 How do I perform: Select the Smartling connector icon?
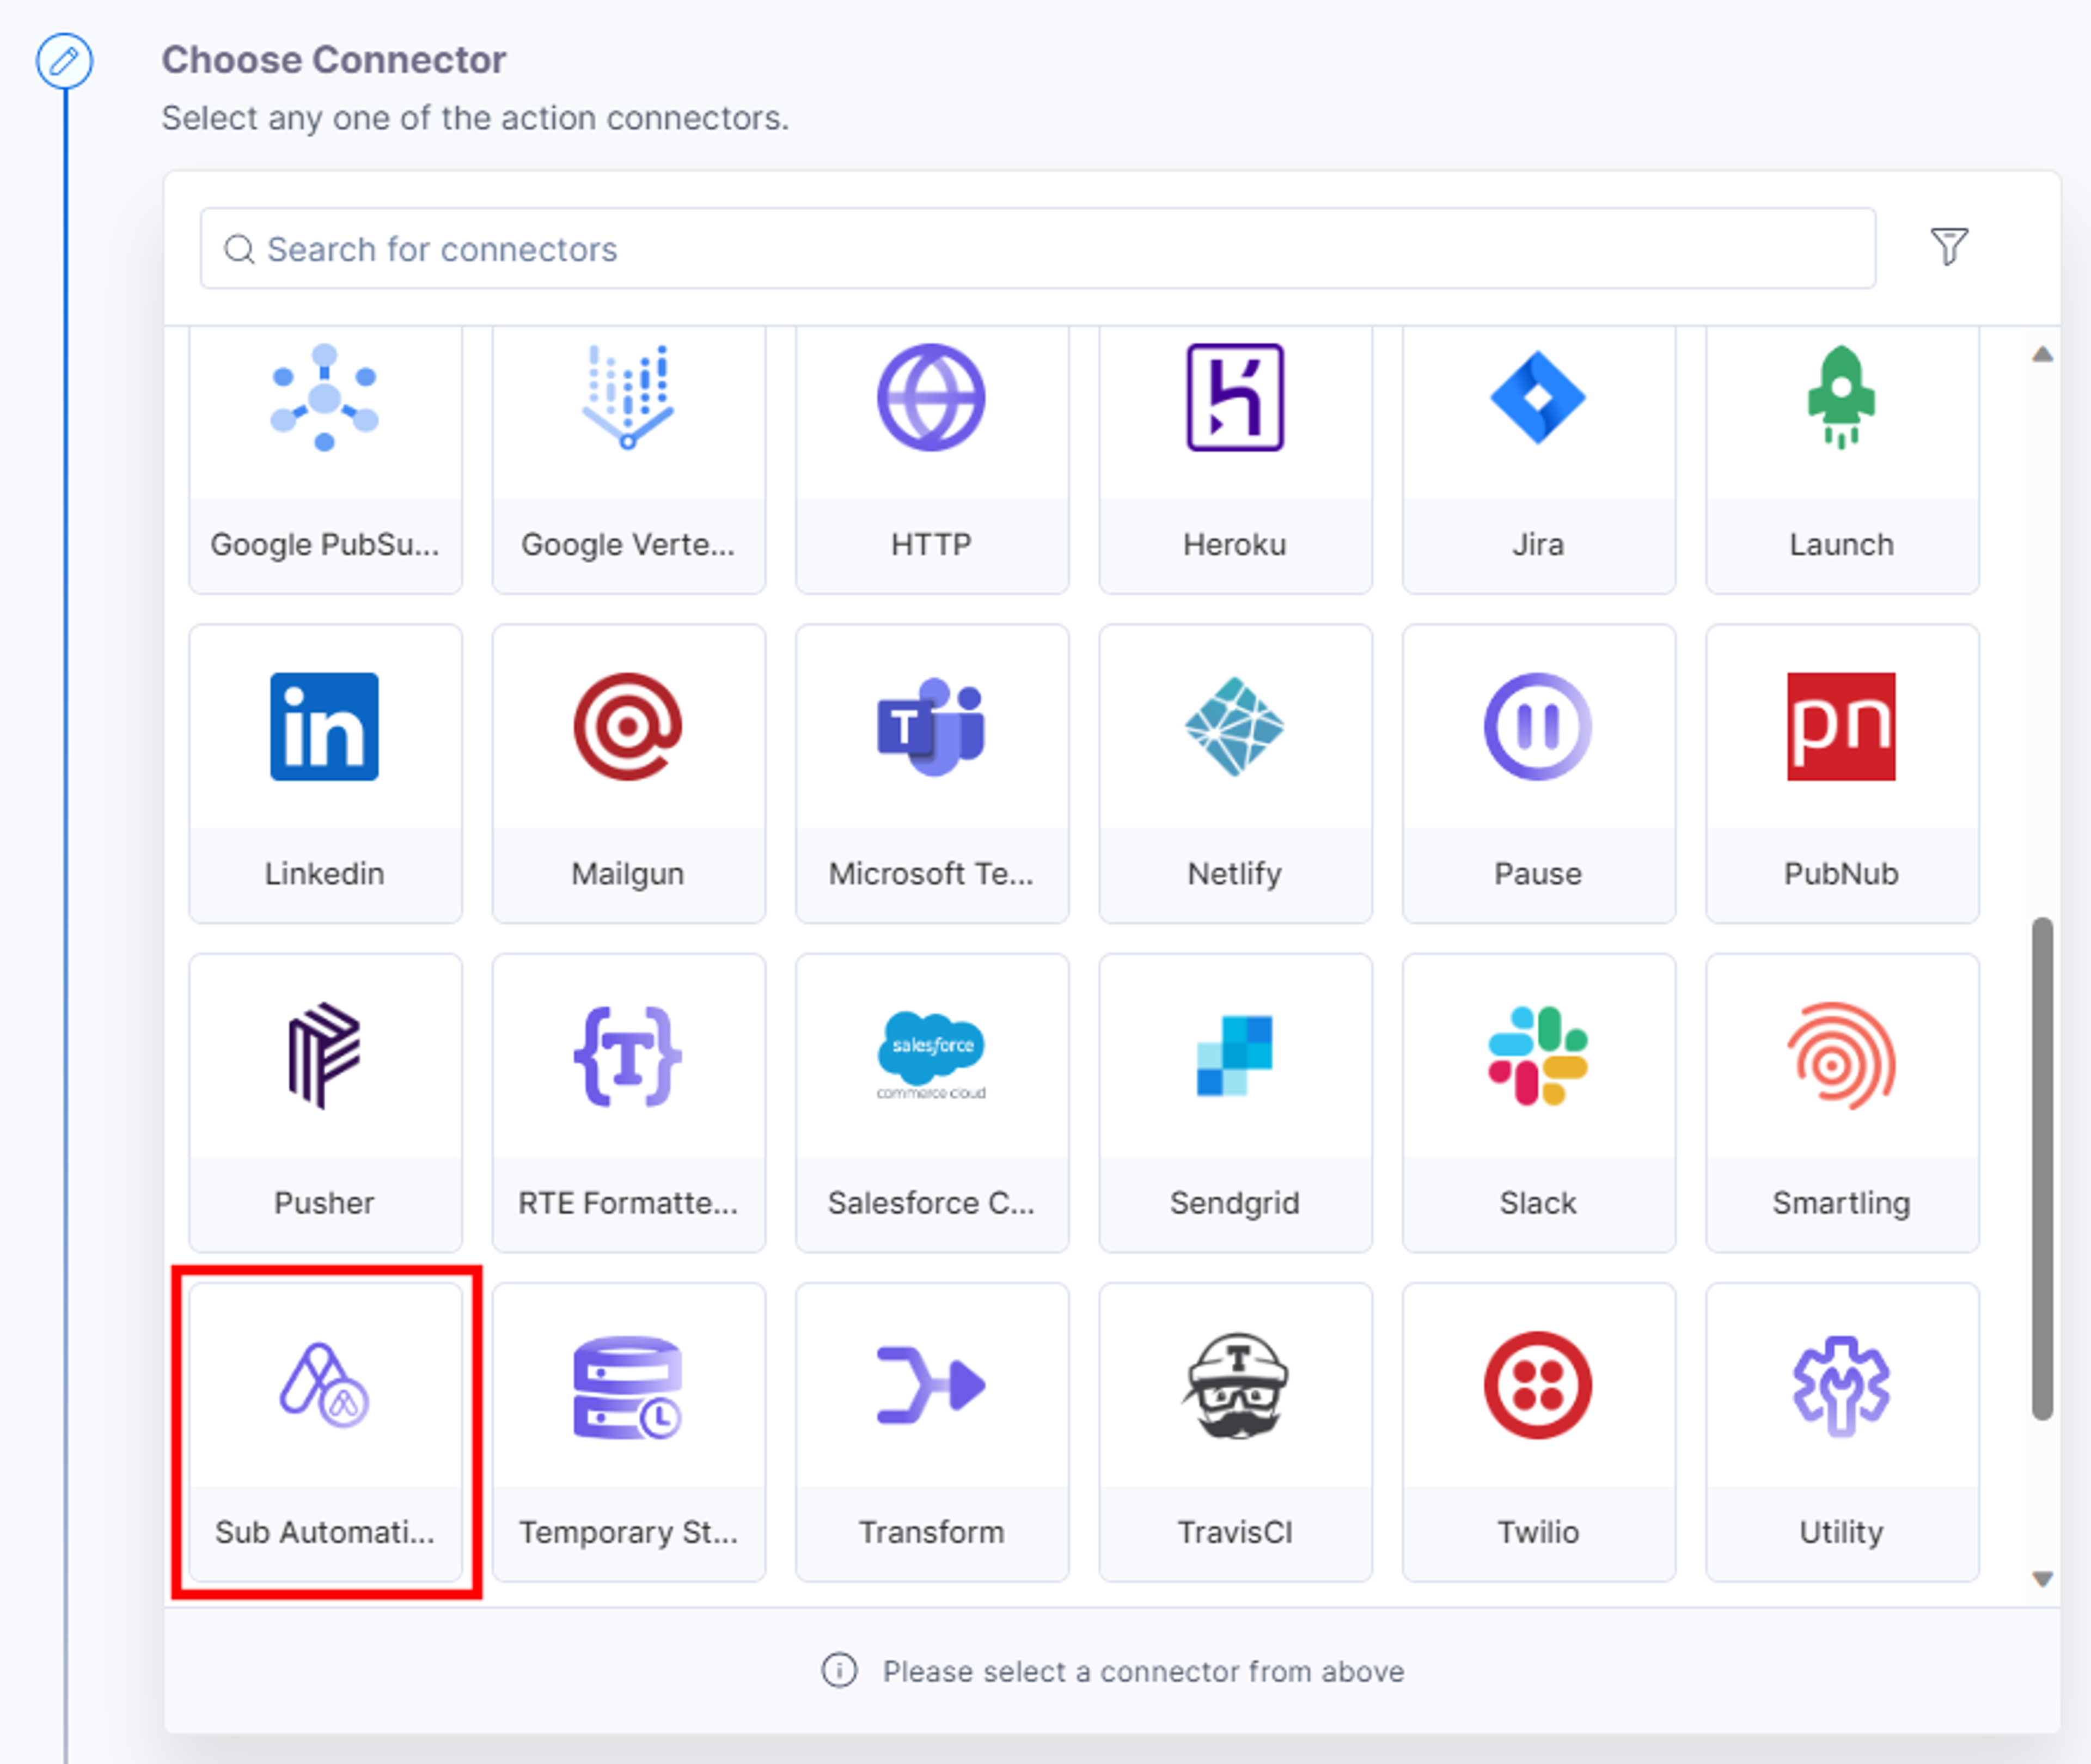pyautogui.click(x=1841, y=1056)
